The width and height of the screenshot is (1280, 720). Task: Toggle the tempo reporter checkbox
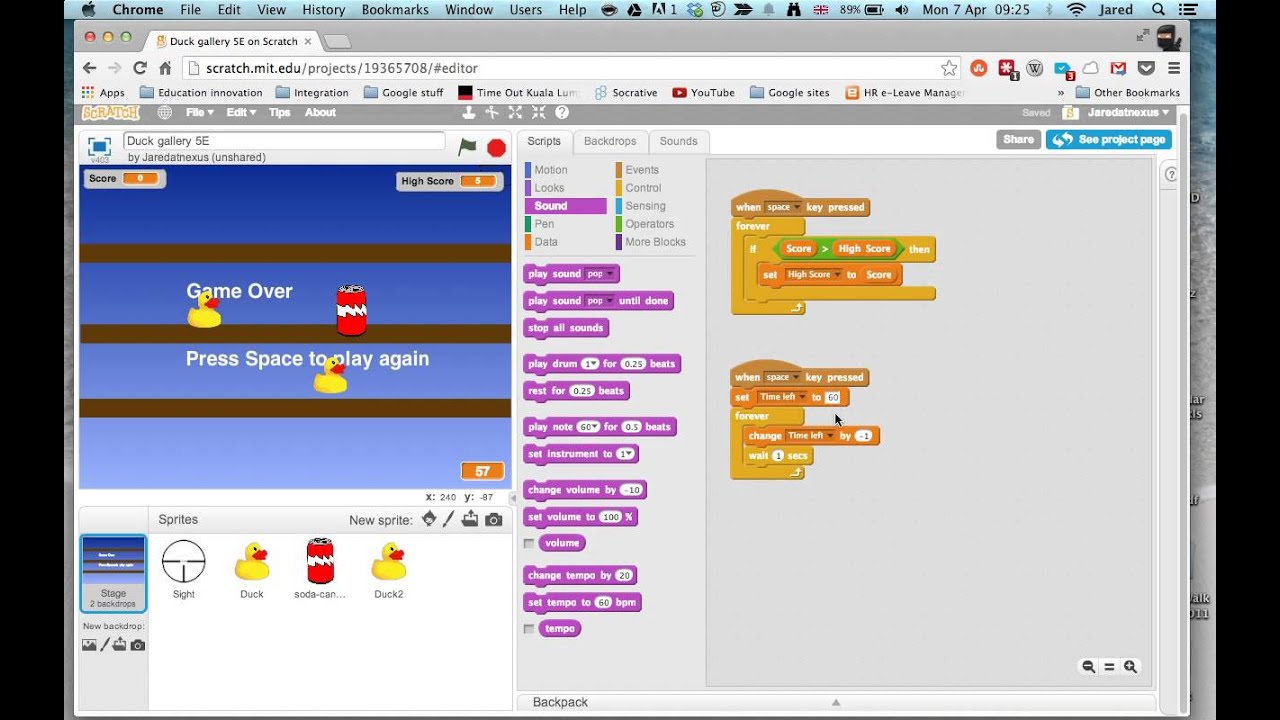(x=529, y=629)
